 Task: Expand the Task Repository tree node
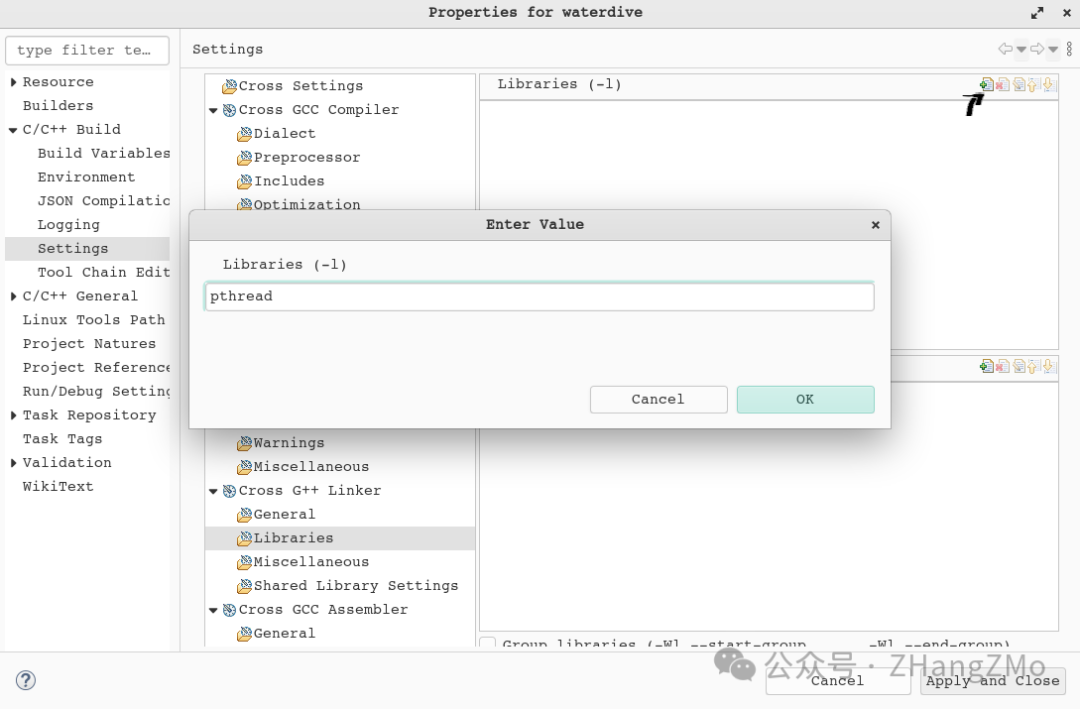click(13, 415)
